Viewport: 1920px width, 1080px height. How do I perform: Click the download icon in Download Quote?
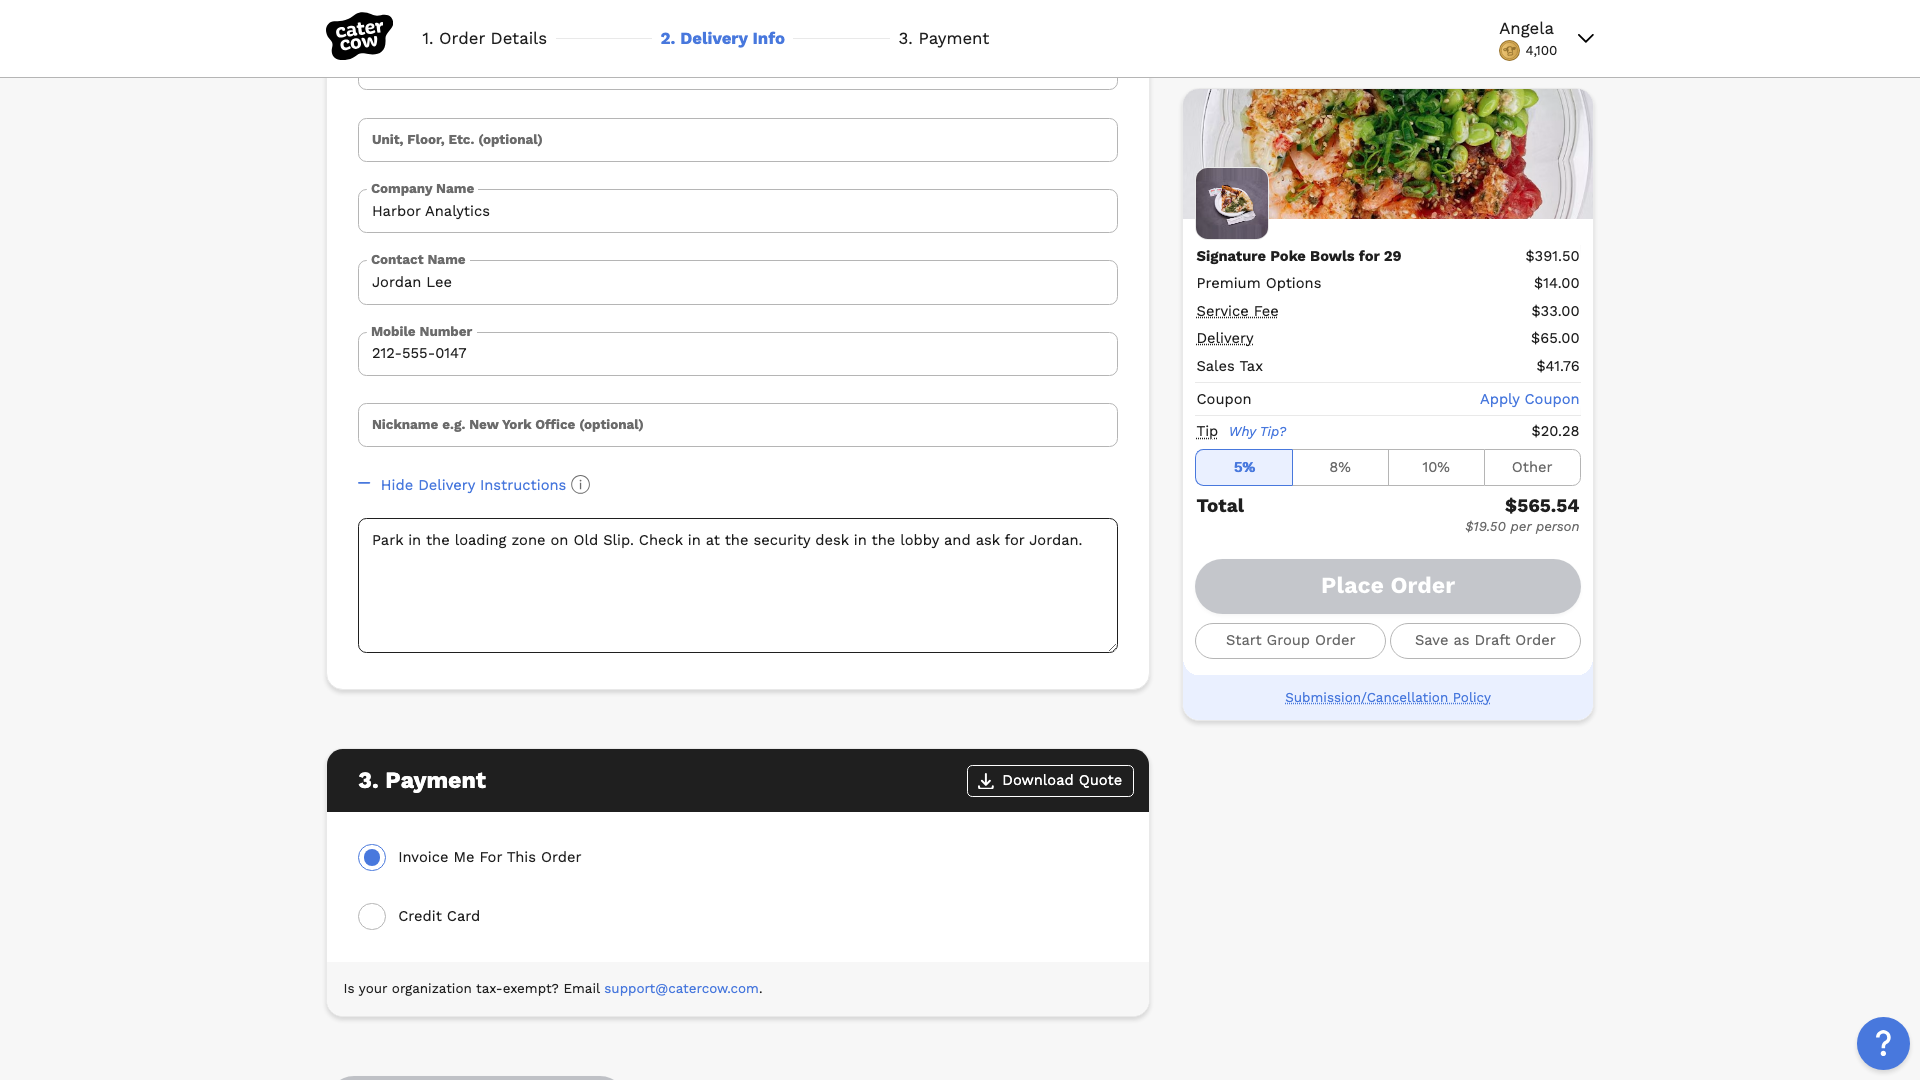click(986, 781)
